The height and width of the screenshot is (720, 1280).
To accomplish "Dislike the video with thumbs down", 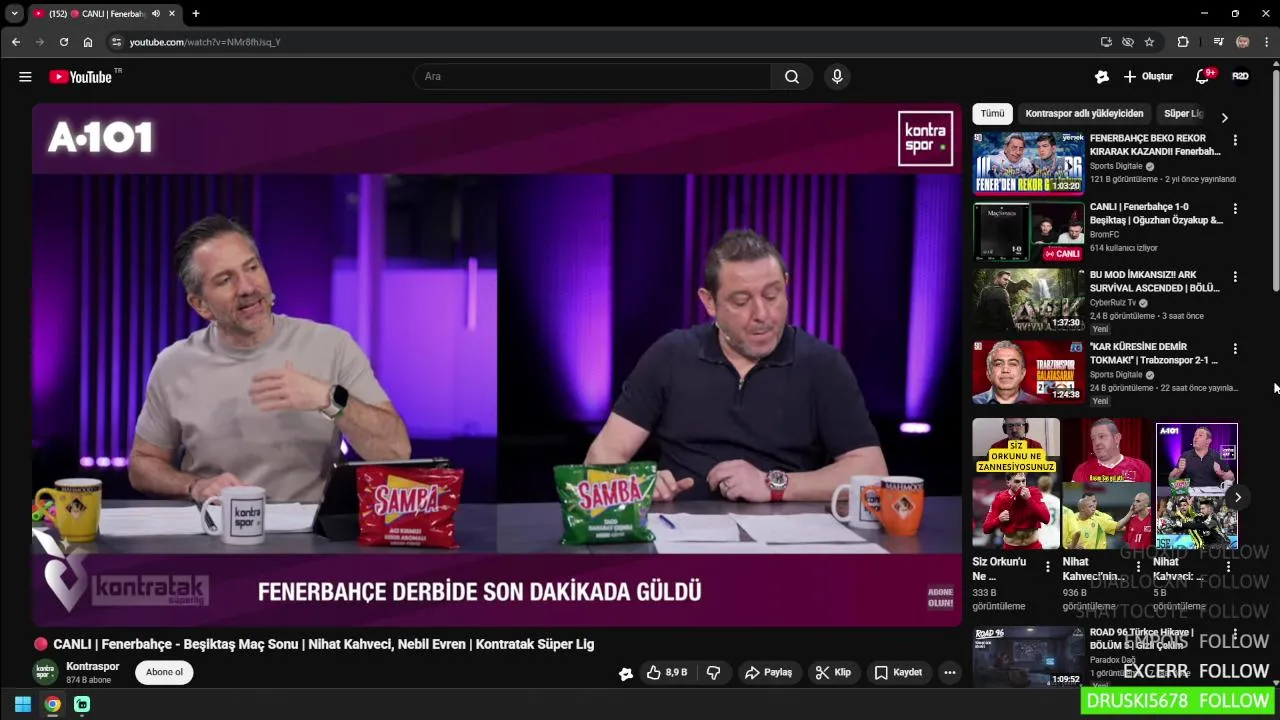I will point(714,673).
